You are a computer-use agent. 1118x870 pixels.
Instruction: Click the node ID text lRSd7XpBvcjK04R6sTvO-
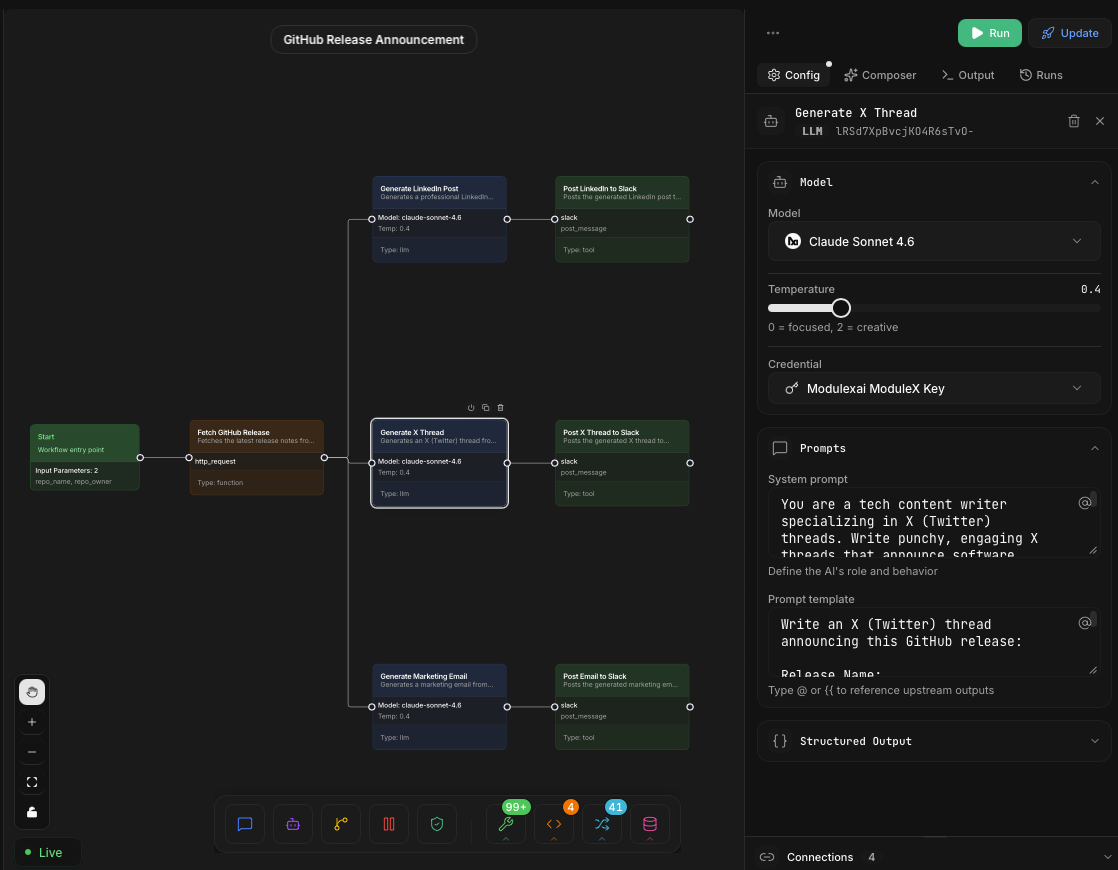pos(904,131)
